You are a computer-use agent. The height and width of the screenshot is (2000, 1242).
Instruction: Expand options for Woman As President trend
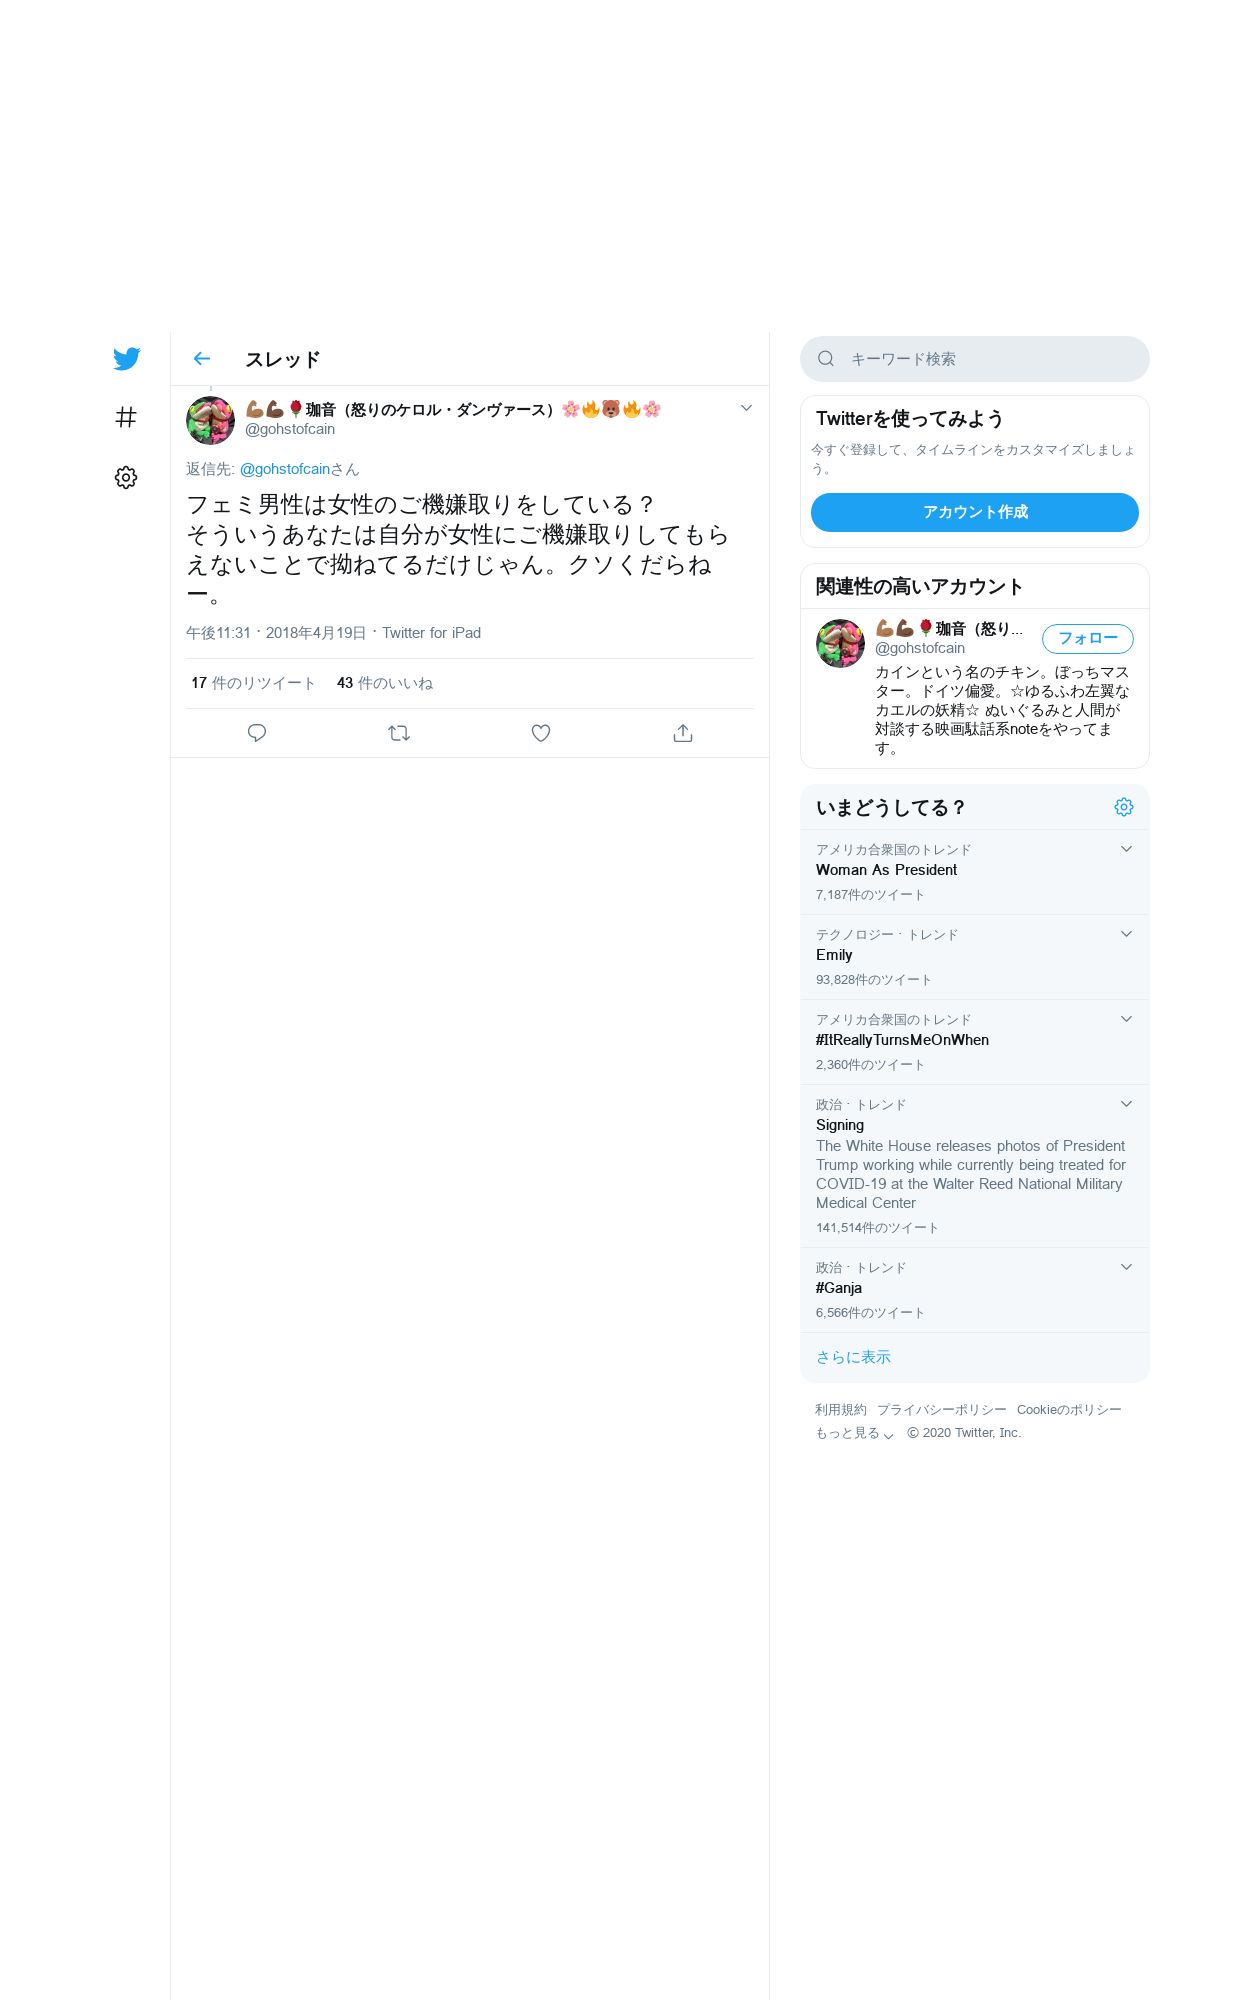[1126, 849]
